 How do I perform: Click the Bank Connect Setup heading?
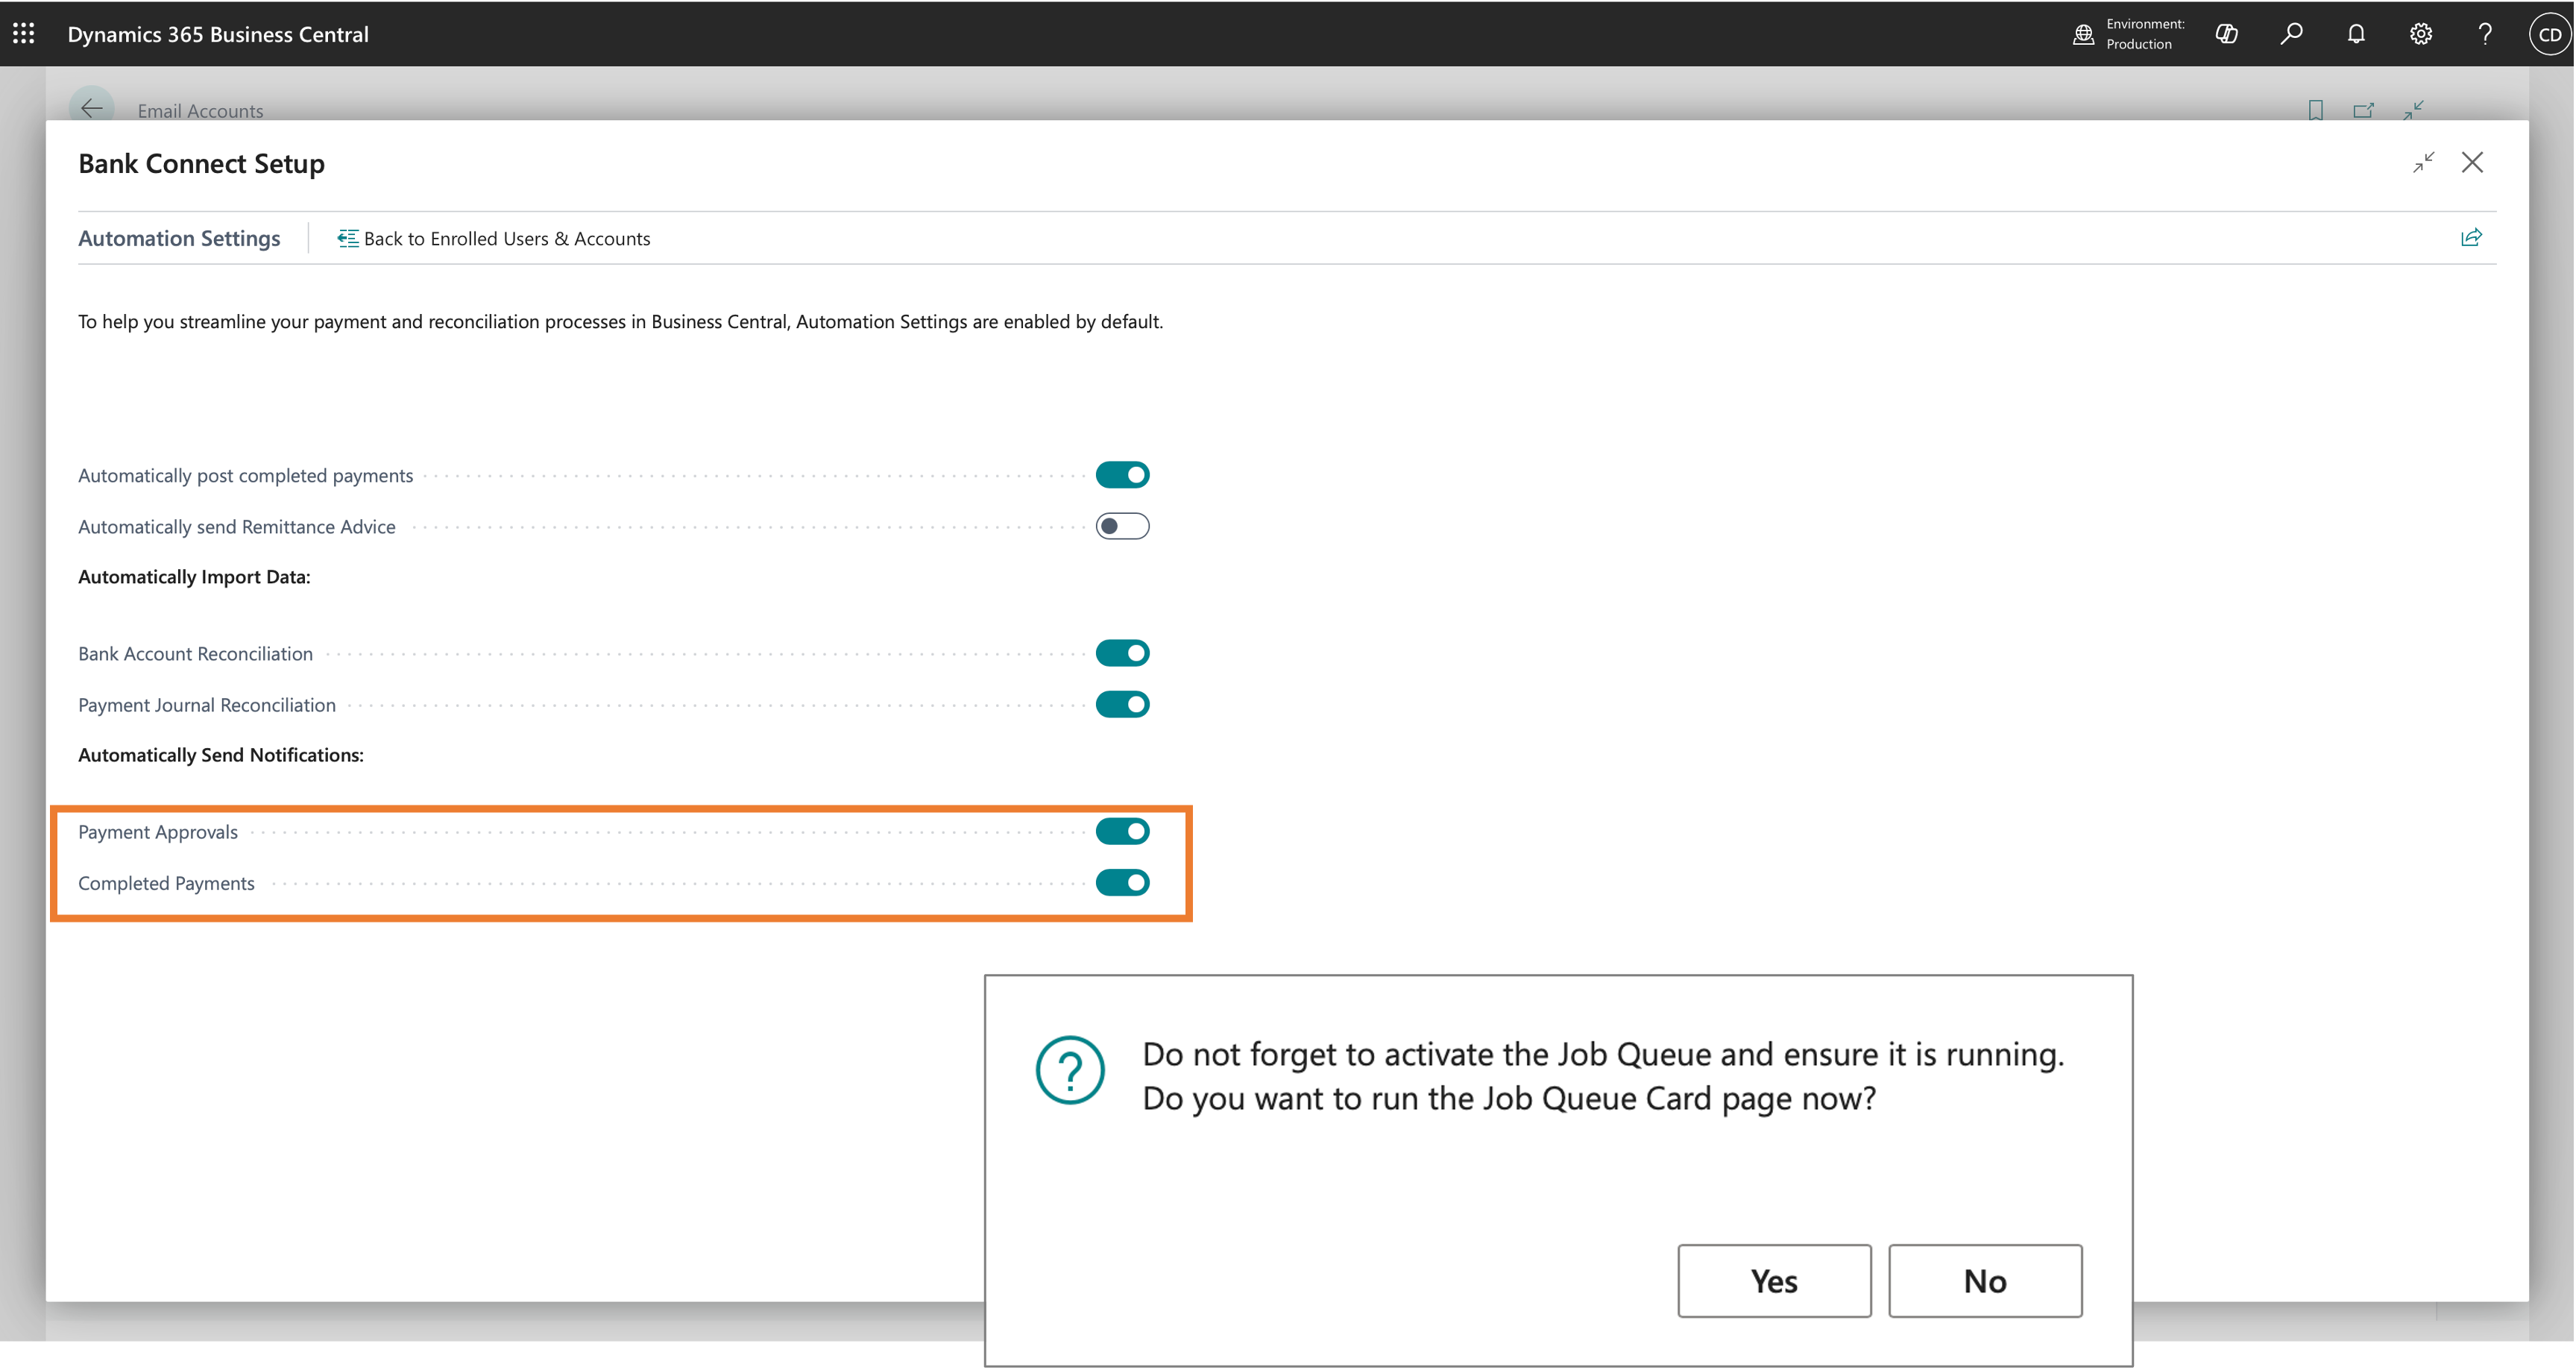[x=201, y=163]
